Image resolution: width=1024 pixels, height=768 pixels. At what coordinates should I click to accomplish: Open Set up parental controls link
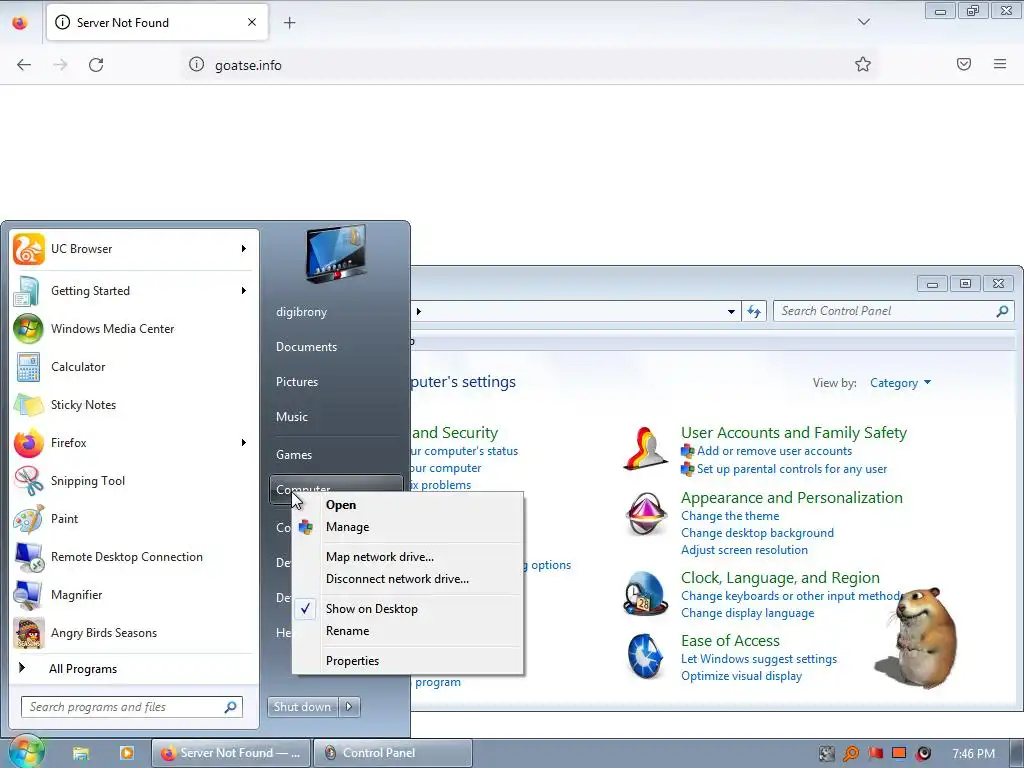click(792, 469)
